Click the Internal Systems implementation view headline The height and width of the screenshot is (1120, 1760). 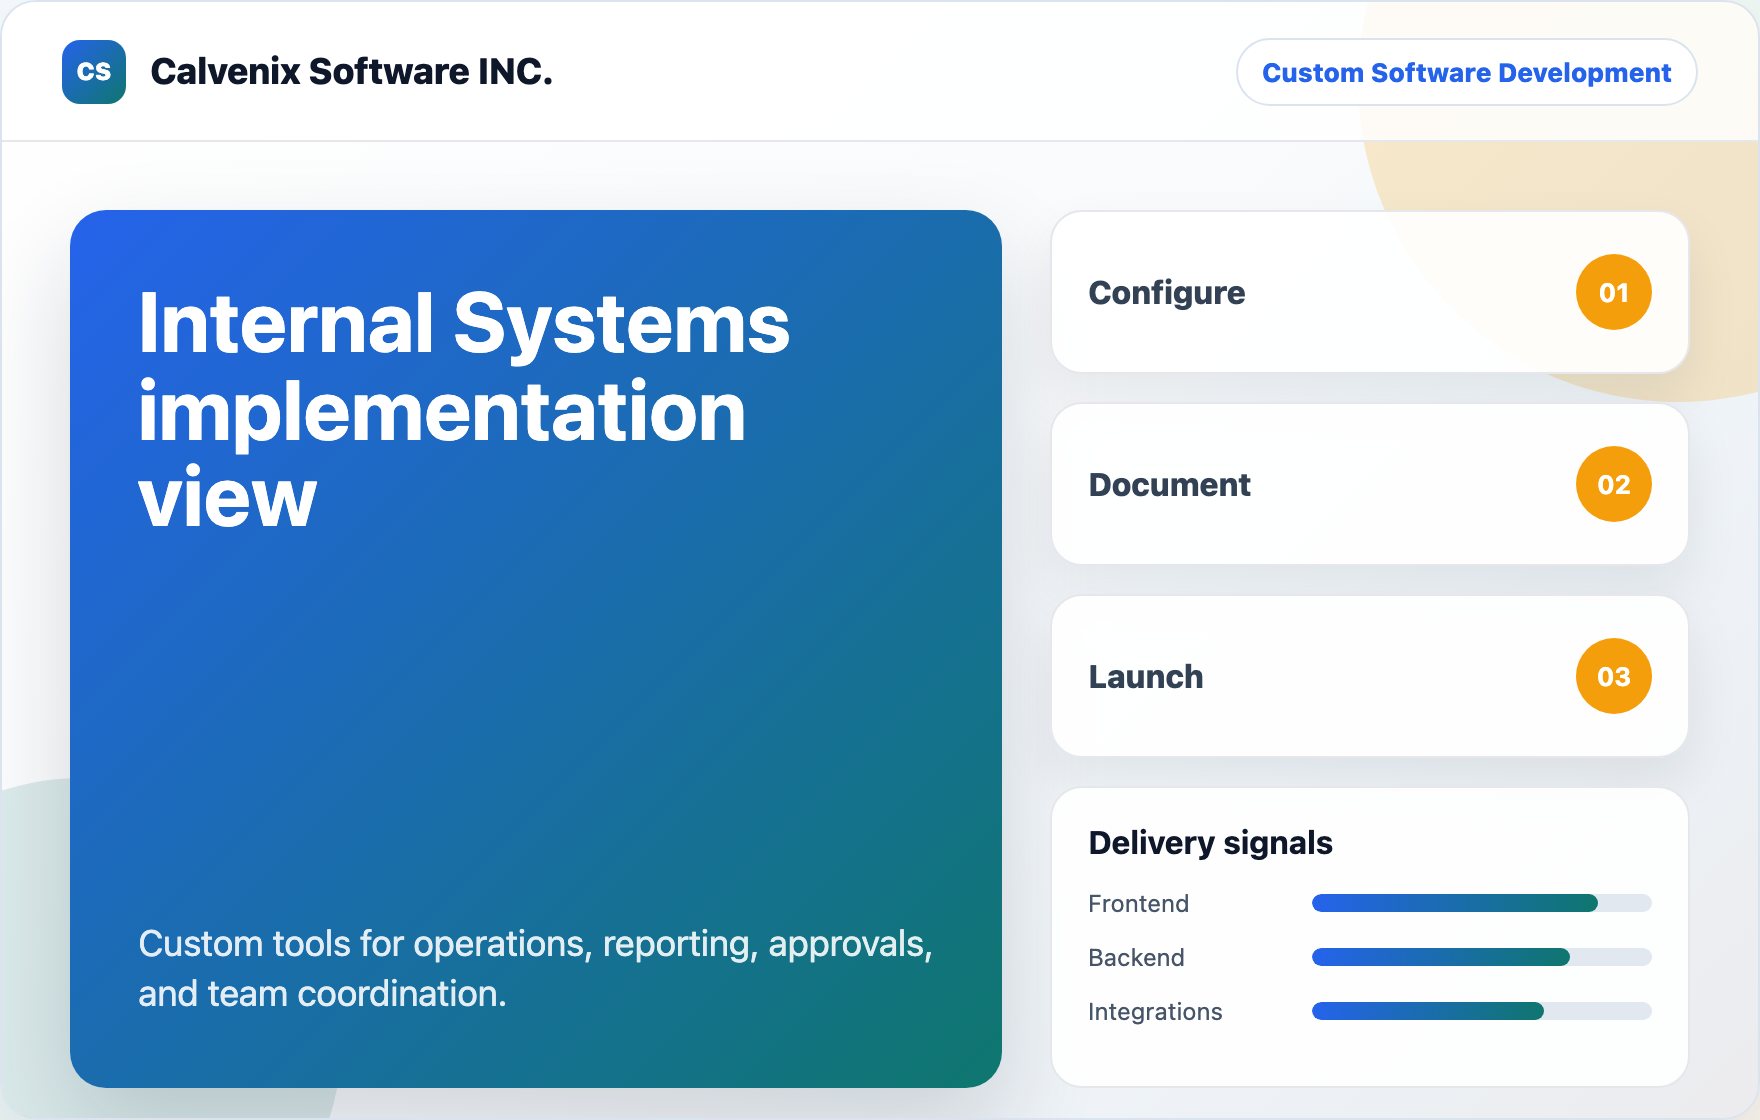pos(464,409)
